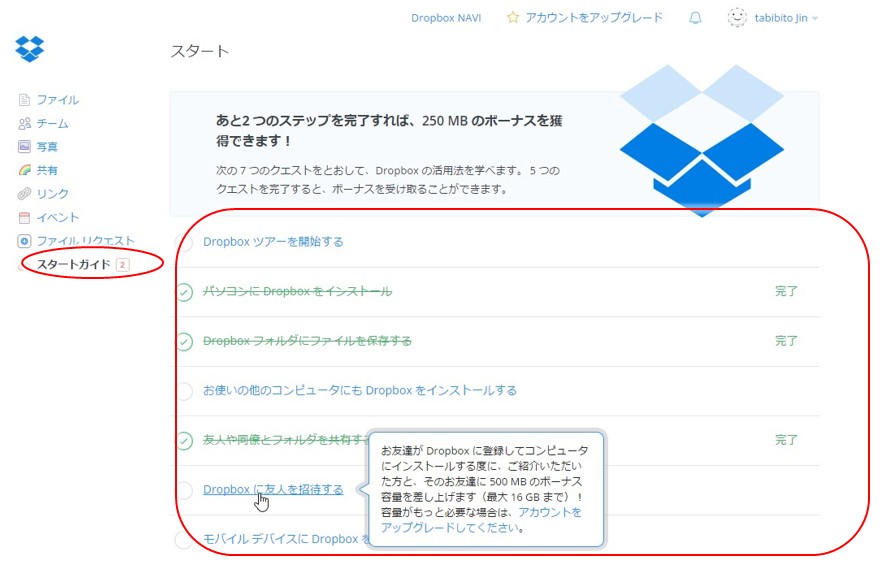Click the large Dropbox box illustration
Viewport: 893px width, 567px height.
(702, 141)
